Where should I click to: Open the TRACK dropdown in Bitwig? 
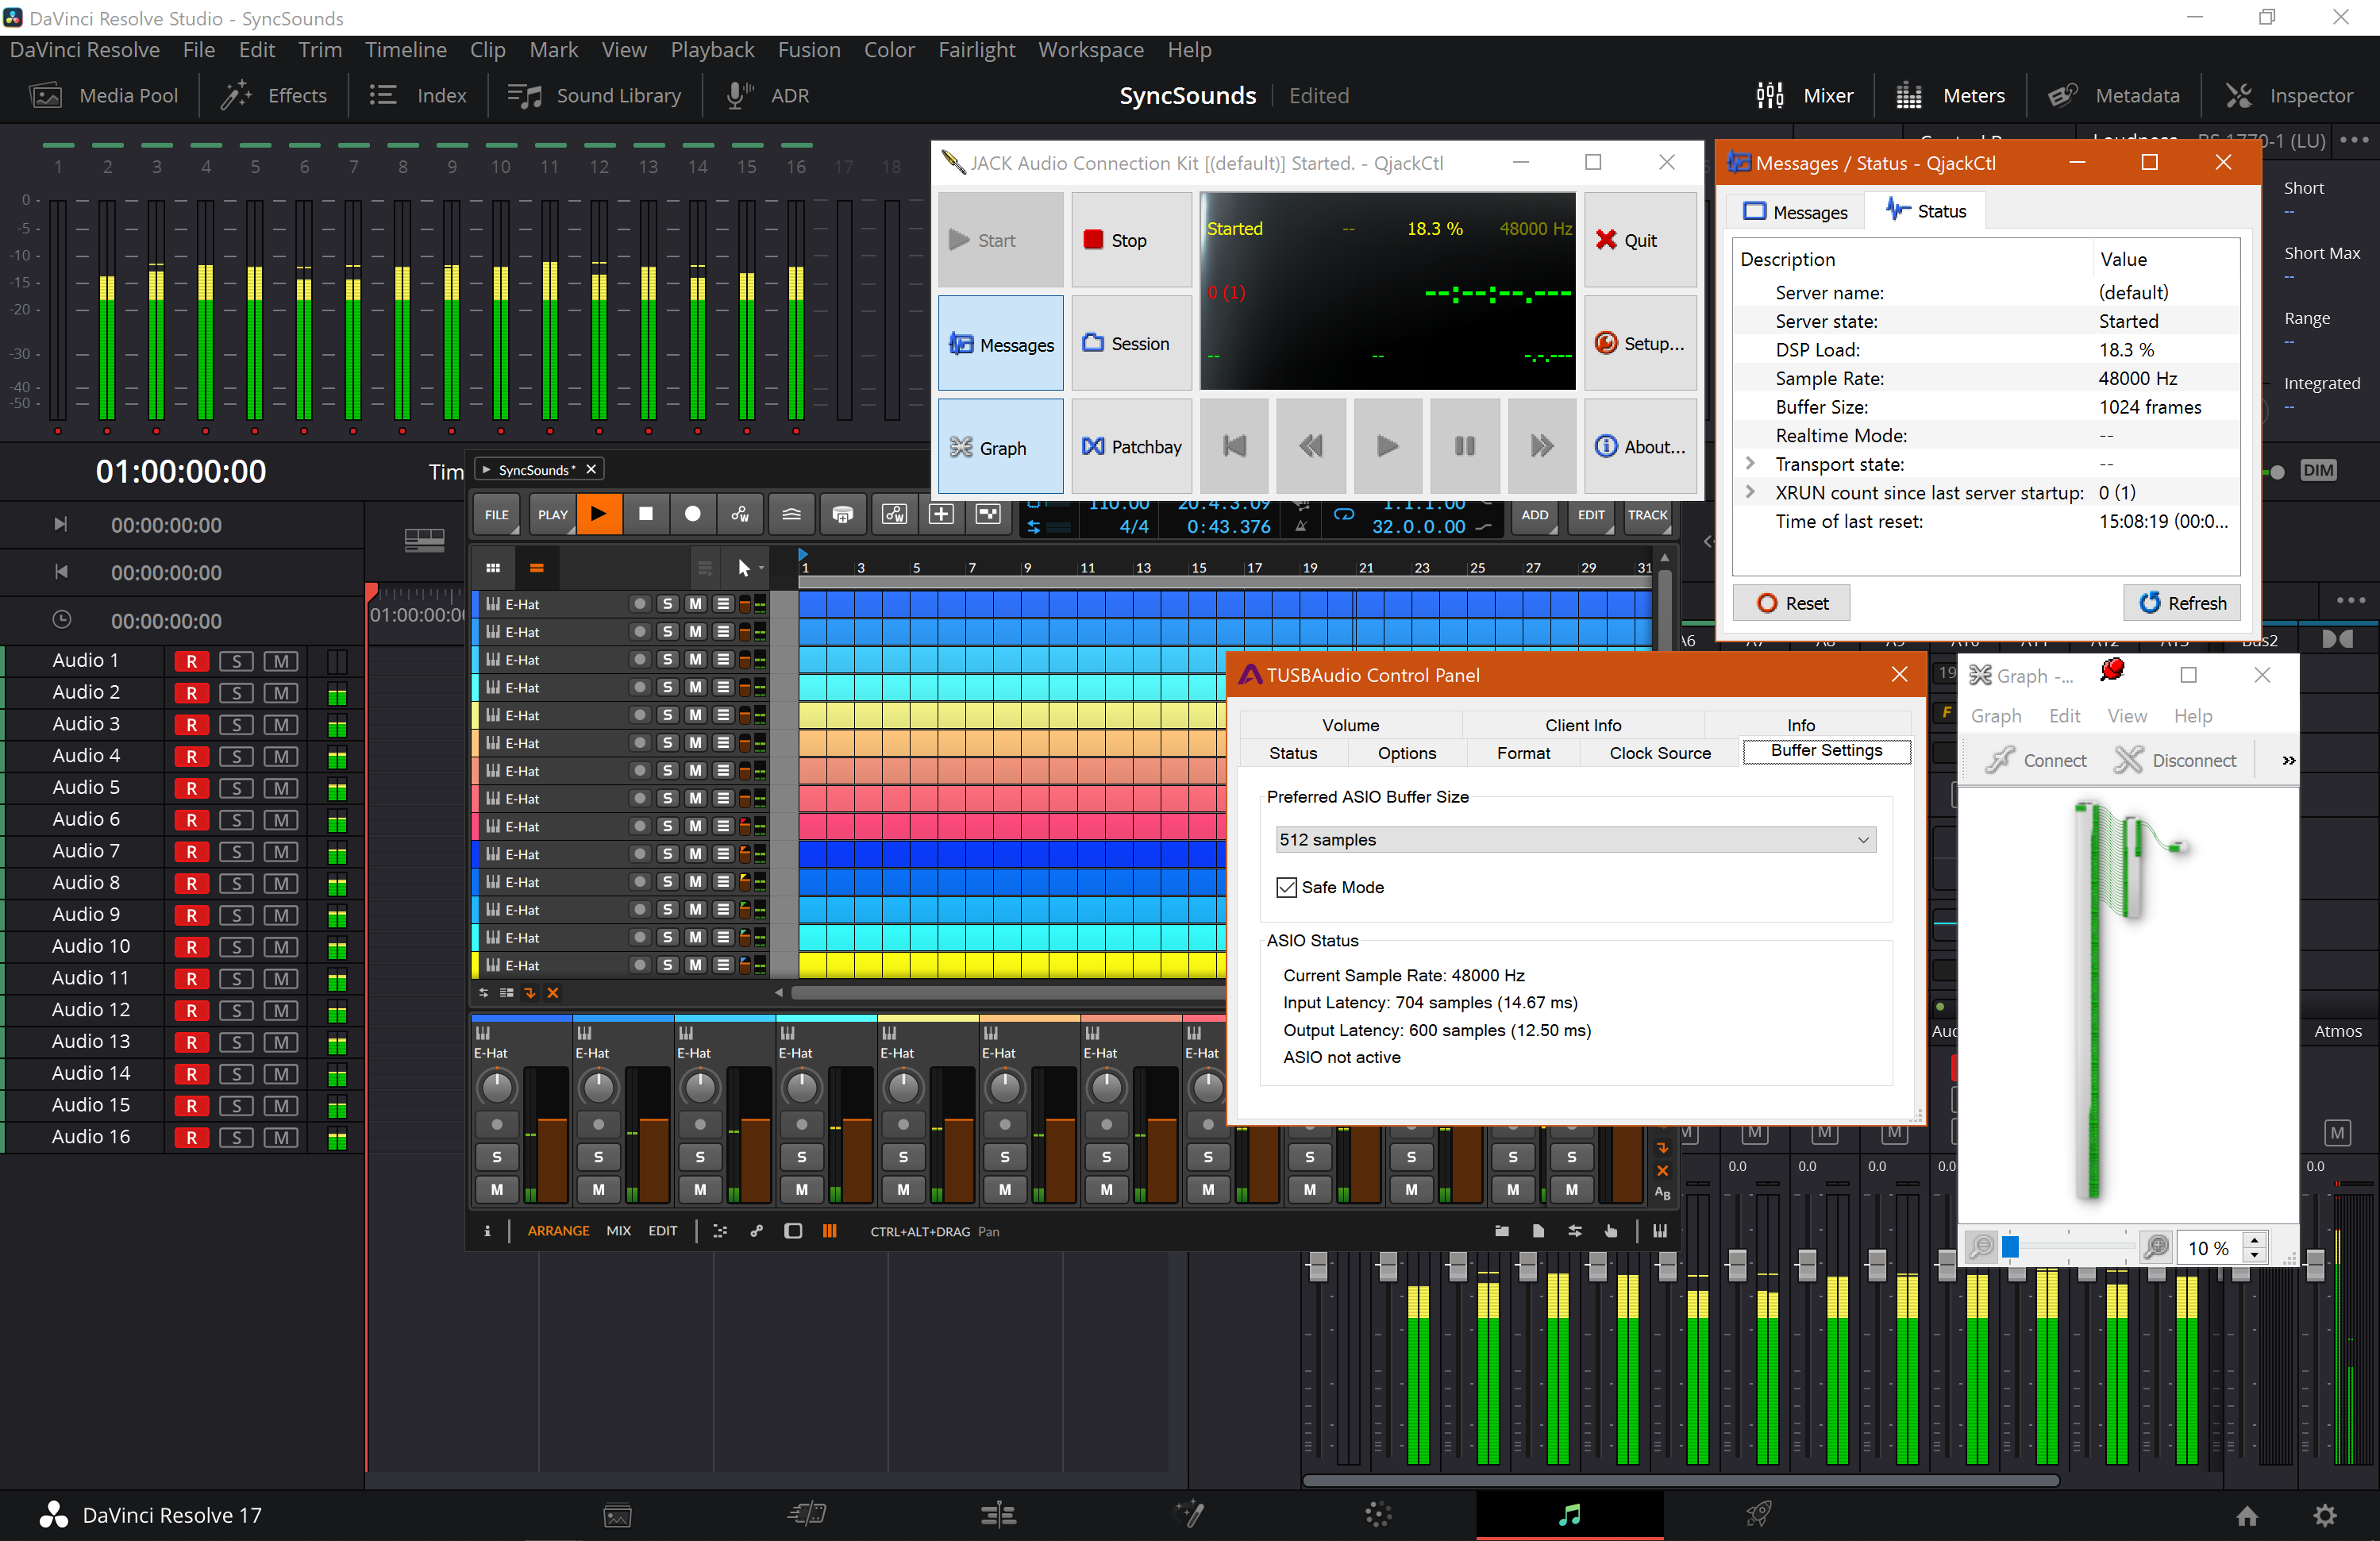point(1647,515)
